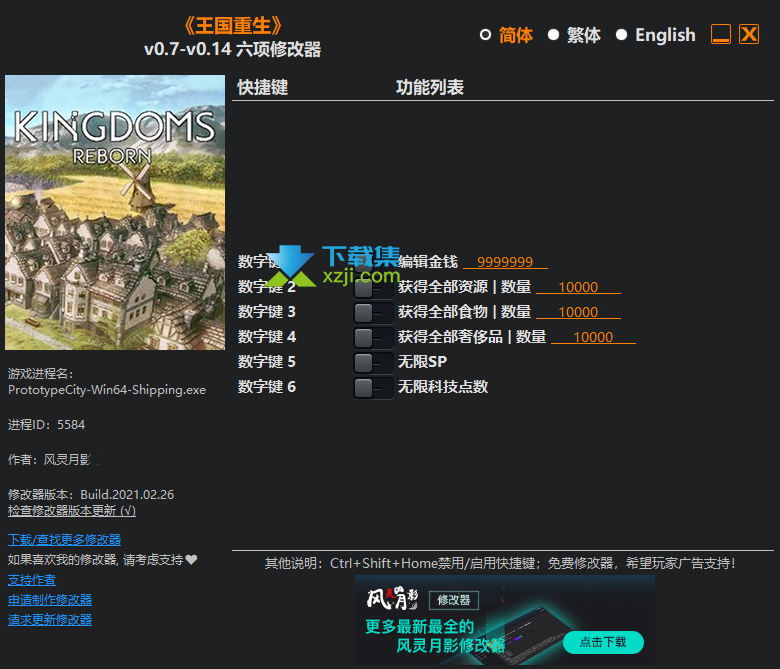Click the 编辑金钱 label
This screenshot has width=780, height=669.
(x=428, y=262)
